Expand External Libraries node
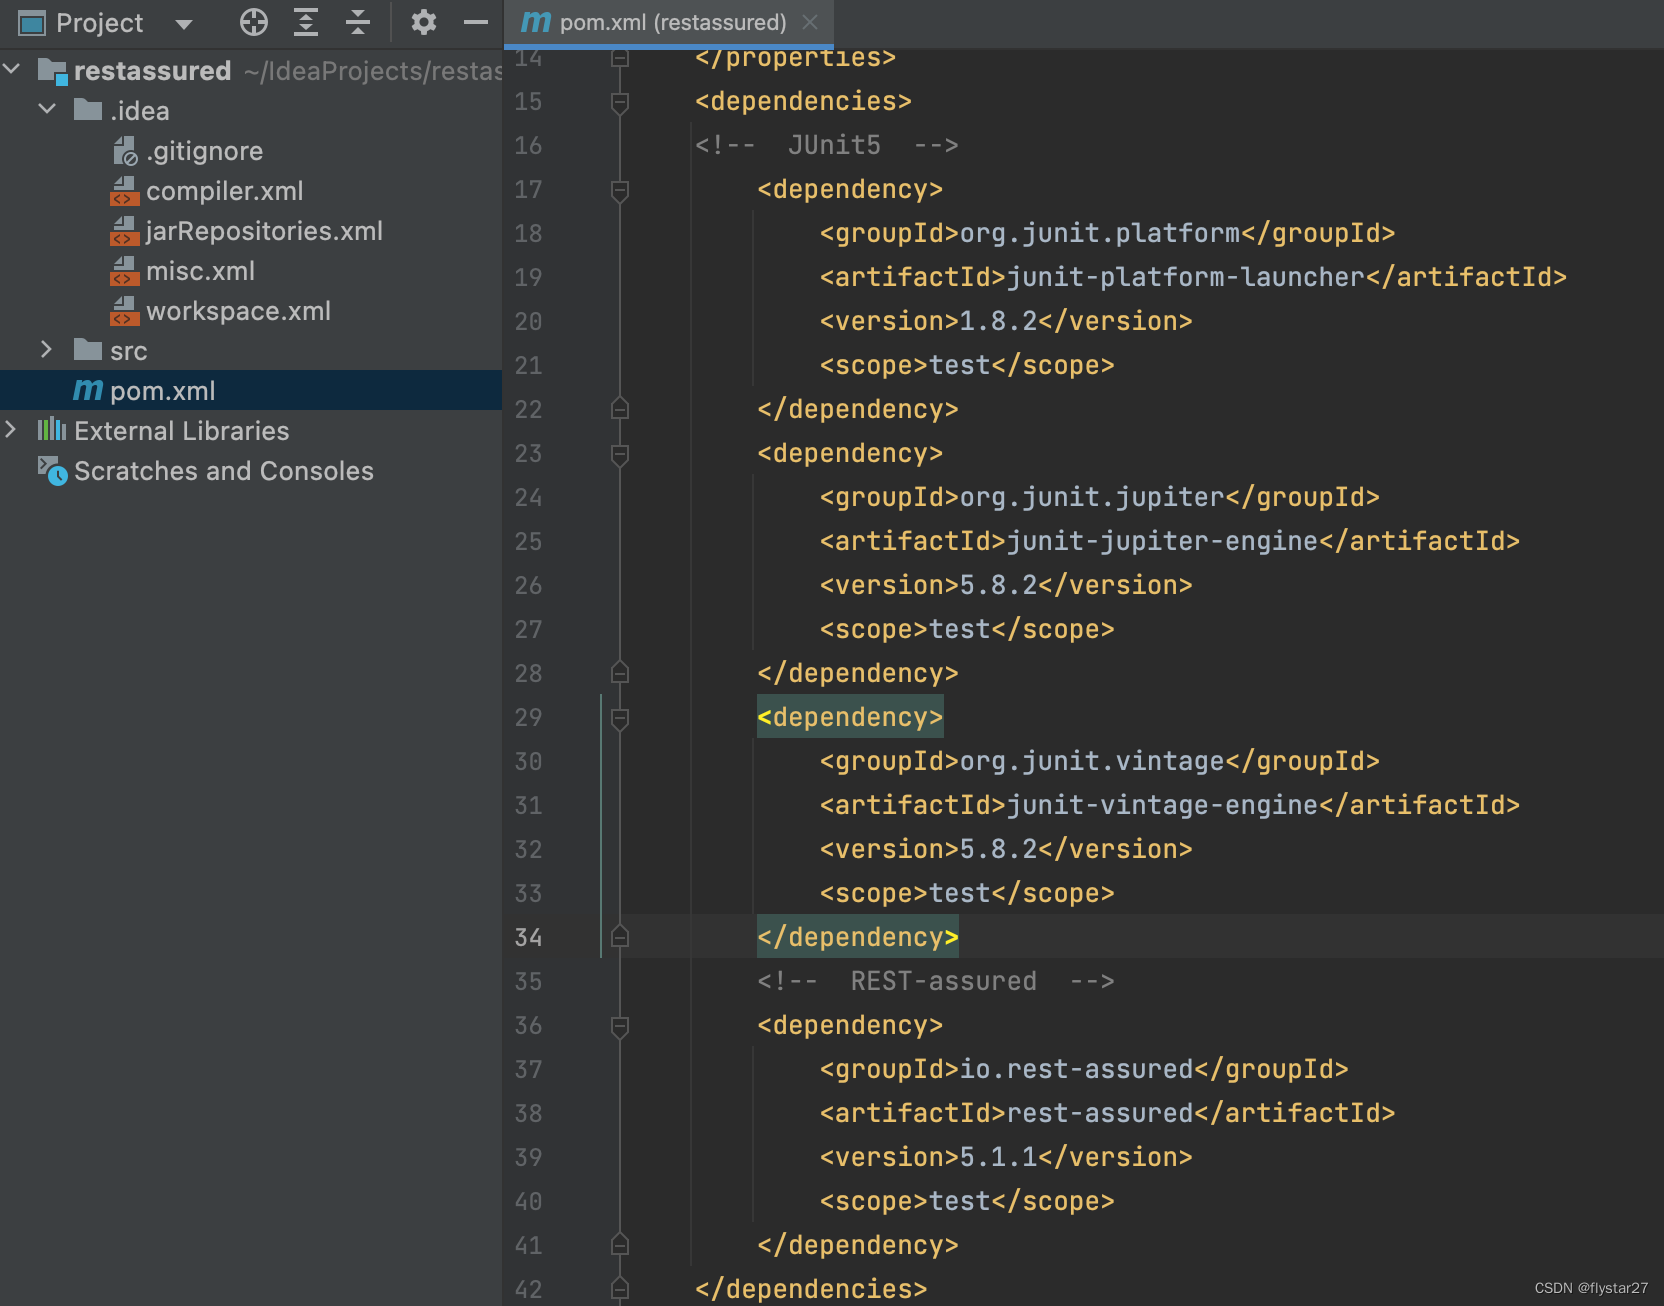The image size is (1664, 1306). (11, 429)
